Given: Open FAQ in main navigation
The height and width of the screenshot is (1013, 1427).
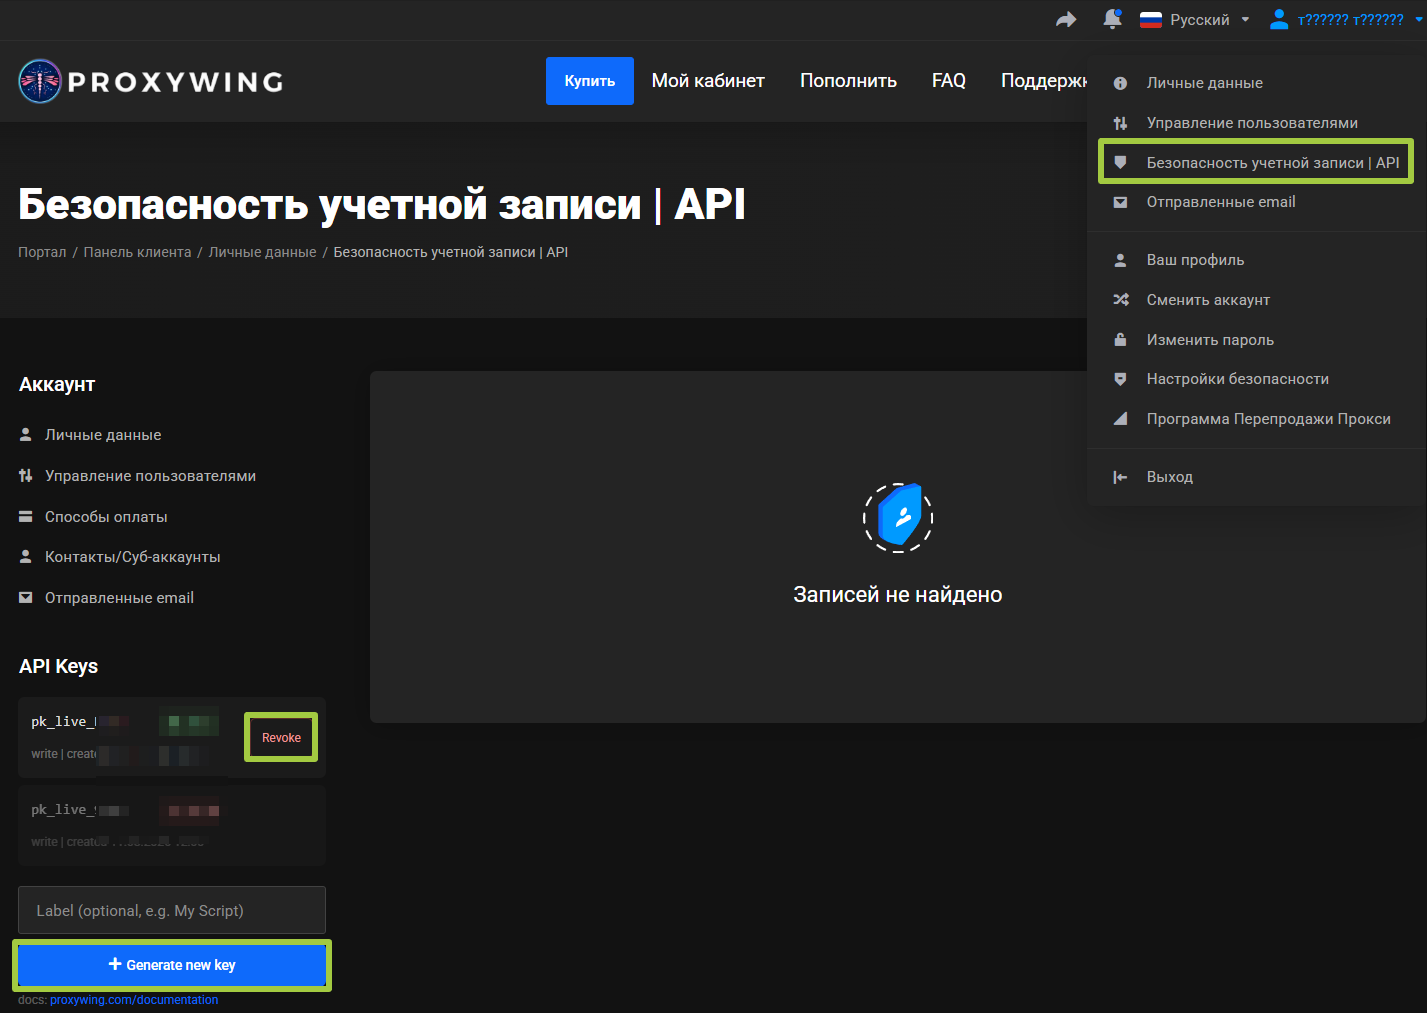Looking at the screenshot, I should [949, 81].
